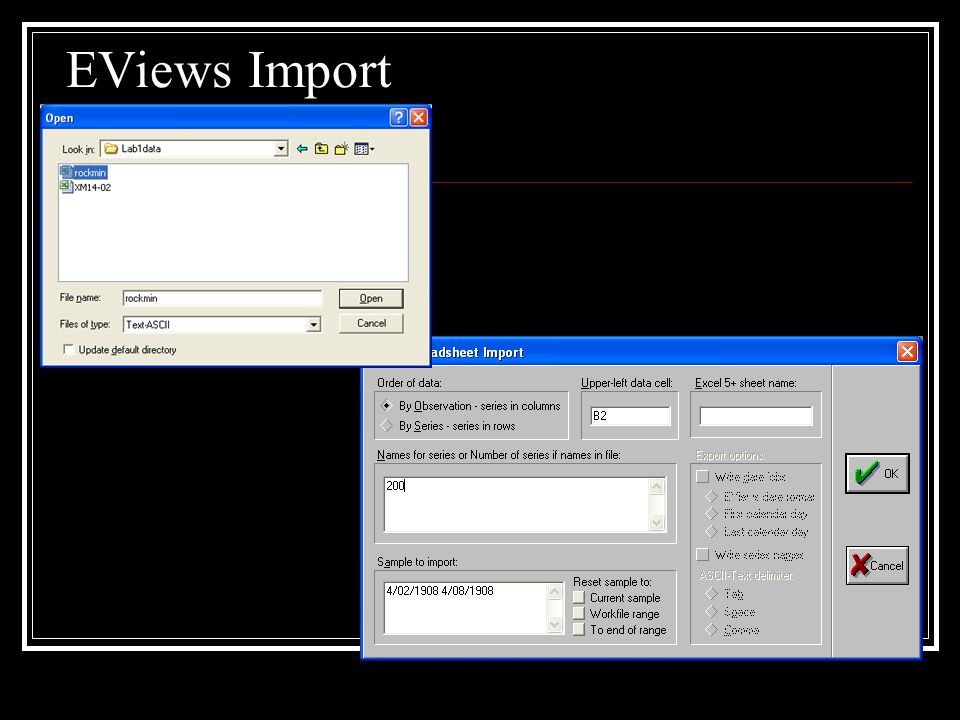Select Space delimiter option
Viewport: 960px width, 720px height.
tap(730, 612)
